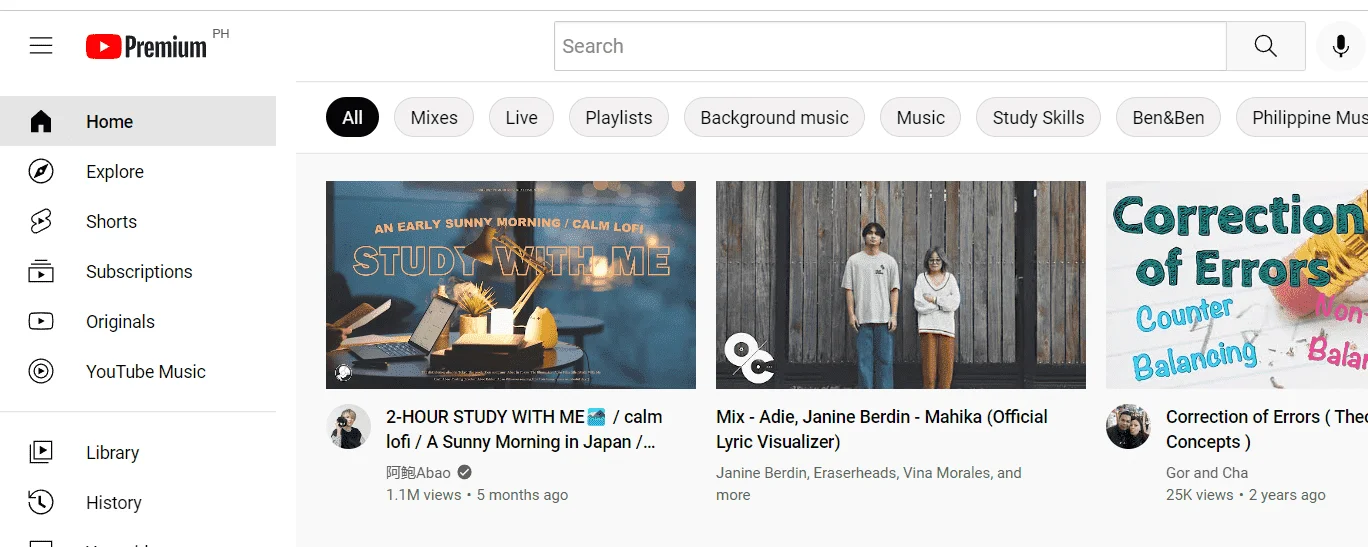This screenshot has height=547, width=1368.
Task: Open Originals in sidebar
Action: [138, 322]
